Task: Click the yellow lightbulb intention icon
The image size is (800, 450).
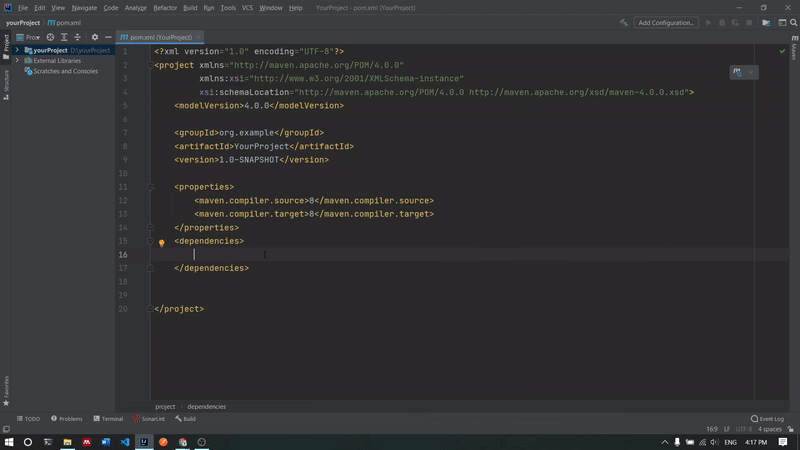Action: 161,243
